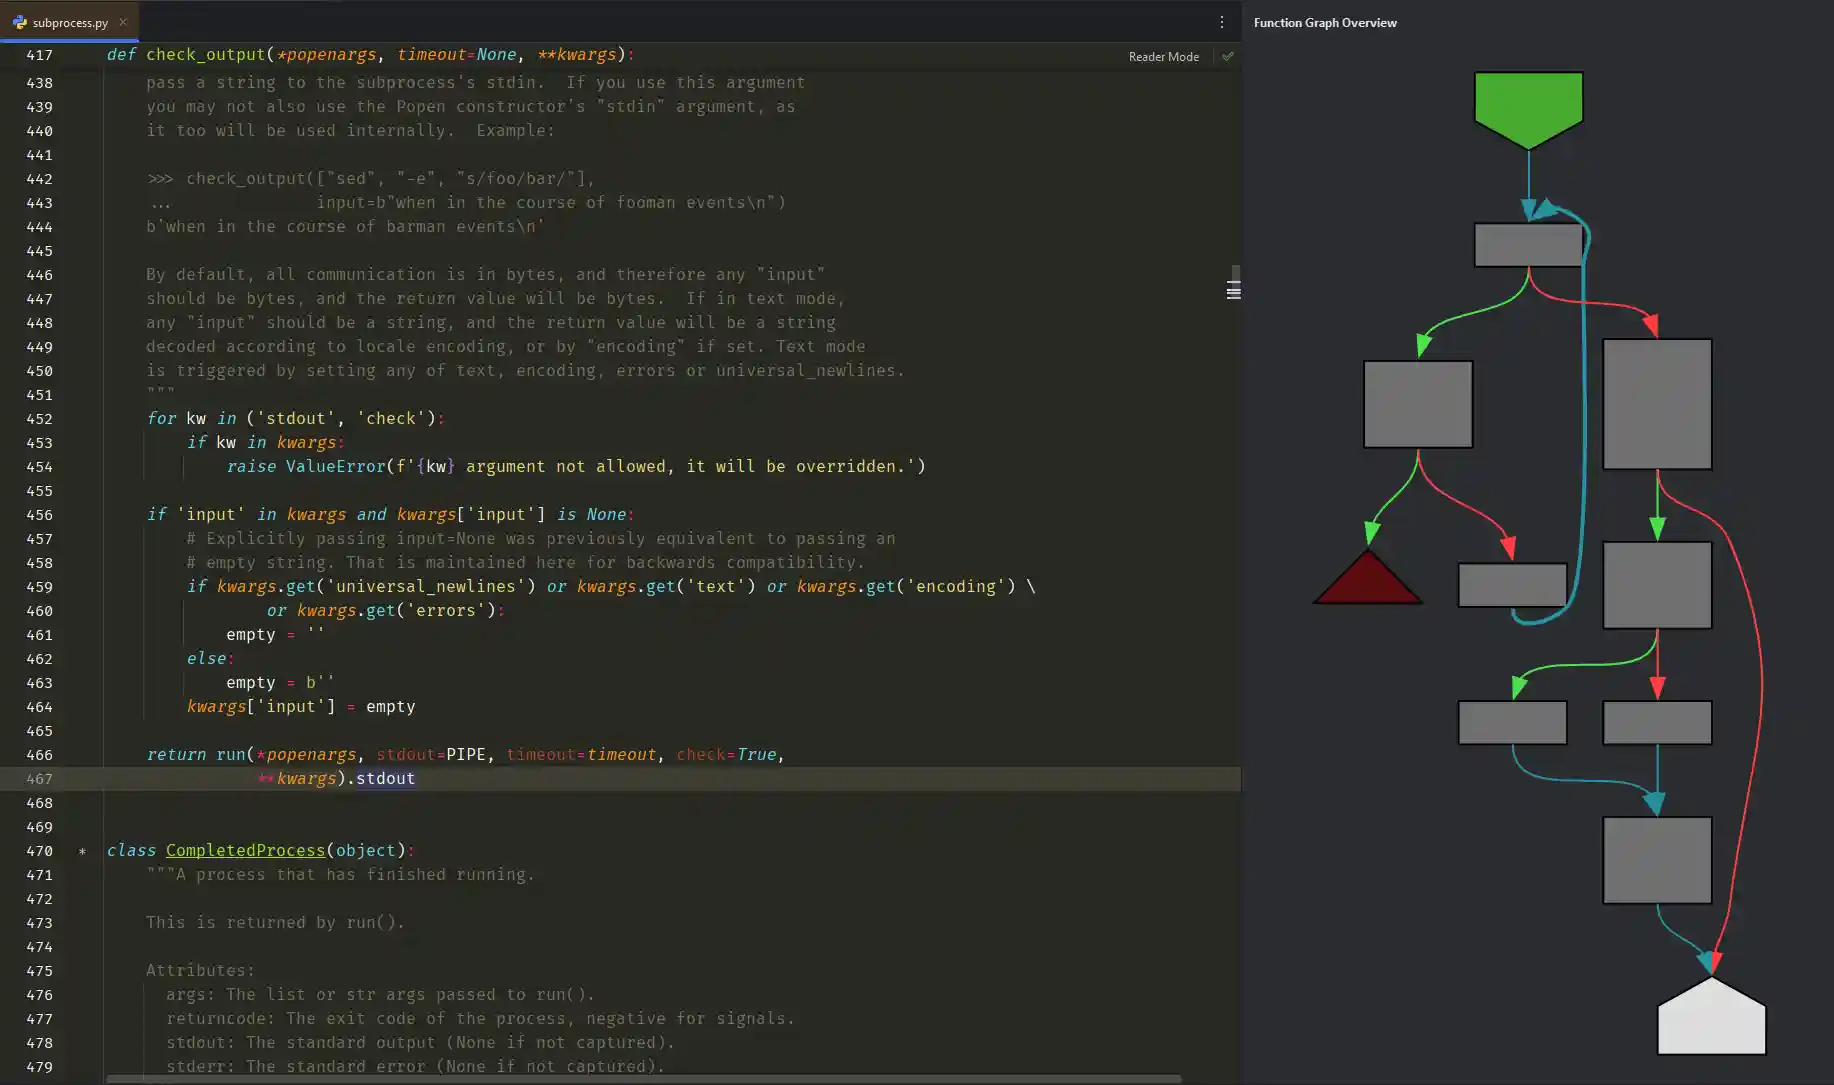Click the CompletedProcess class name link
Viewport: 1834px width, 1085px height.
click(x=245, y=850)
